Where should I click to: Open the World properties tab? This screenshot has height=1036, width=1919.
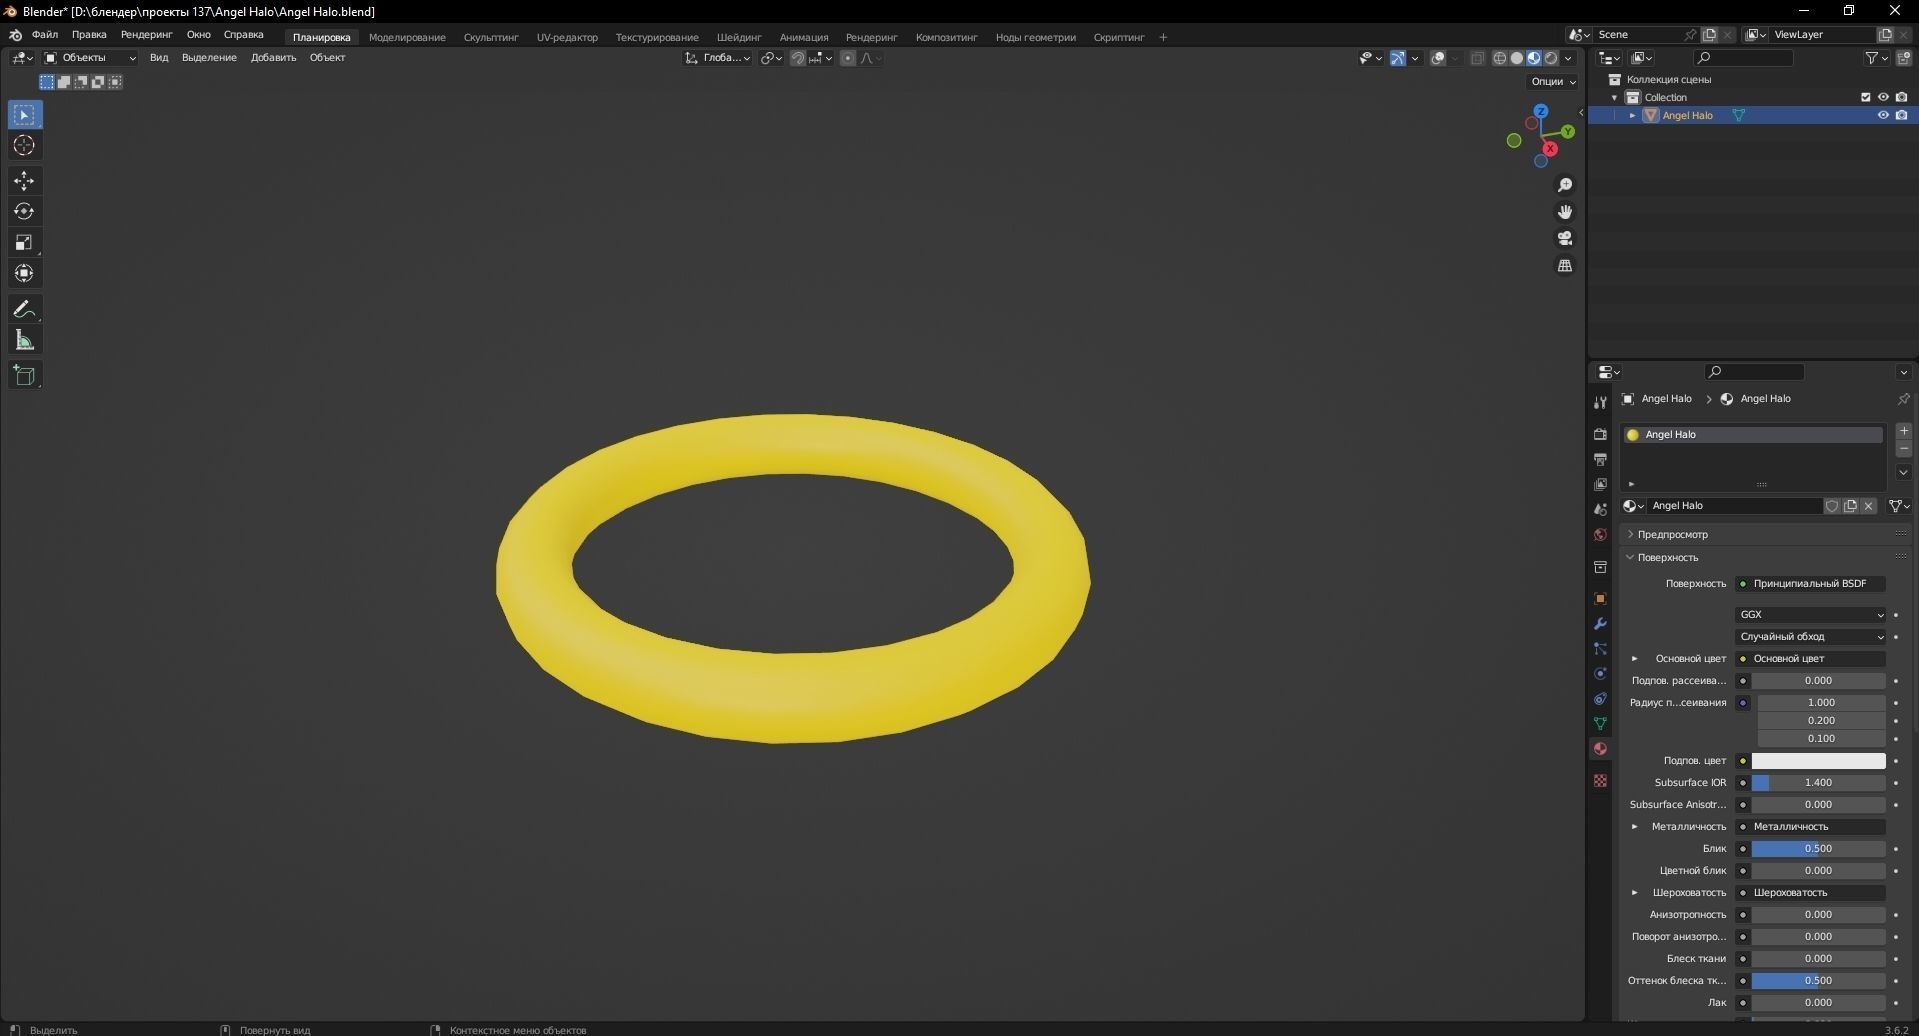(1600, 535)
